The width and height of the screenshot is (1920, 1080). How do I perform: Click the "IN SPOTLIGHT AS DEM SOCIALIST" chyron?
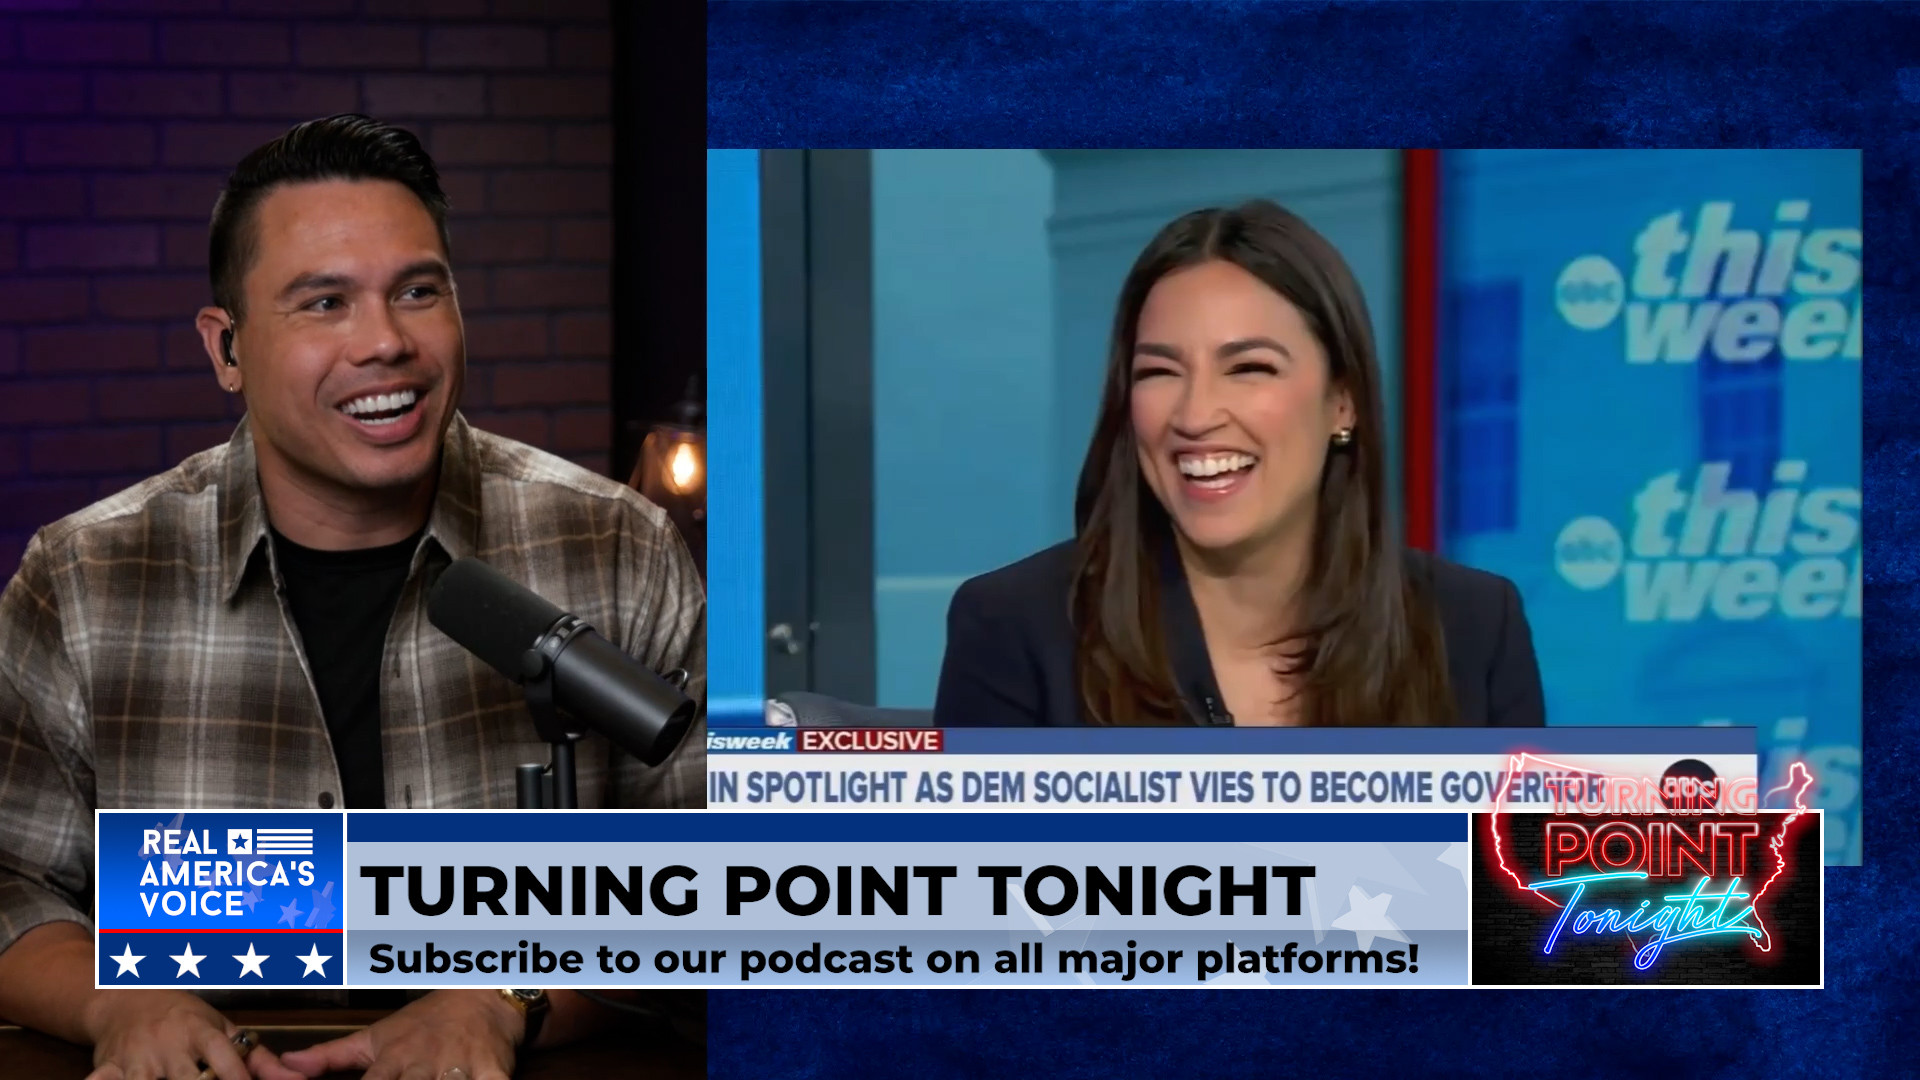coord(1155,788)
